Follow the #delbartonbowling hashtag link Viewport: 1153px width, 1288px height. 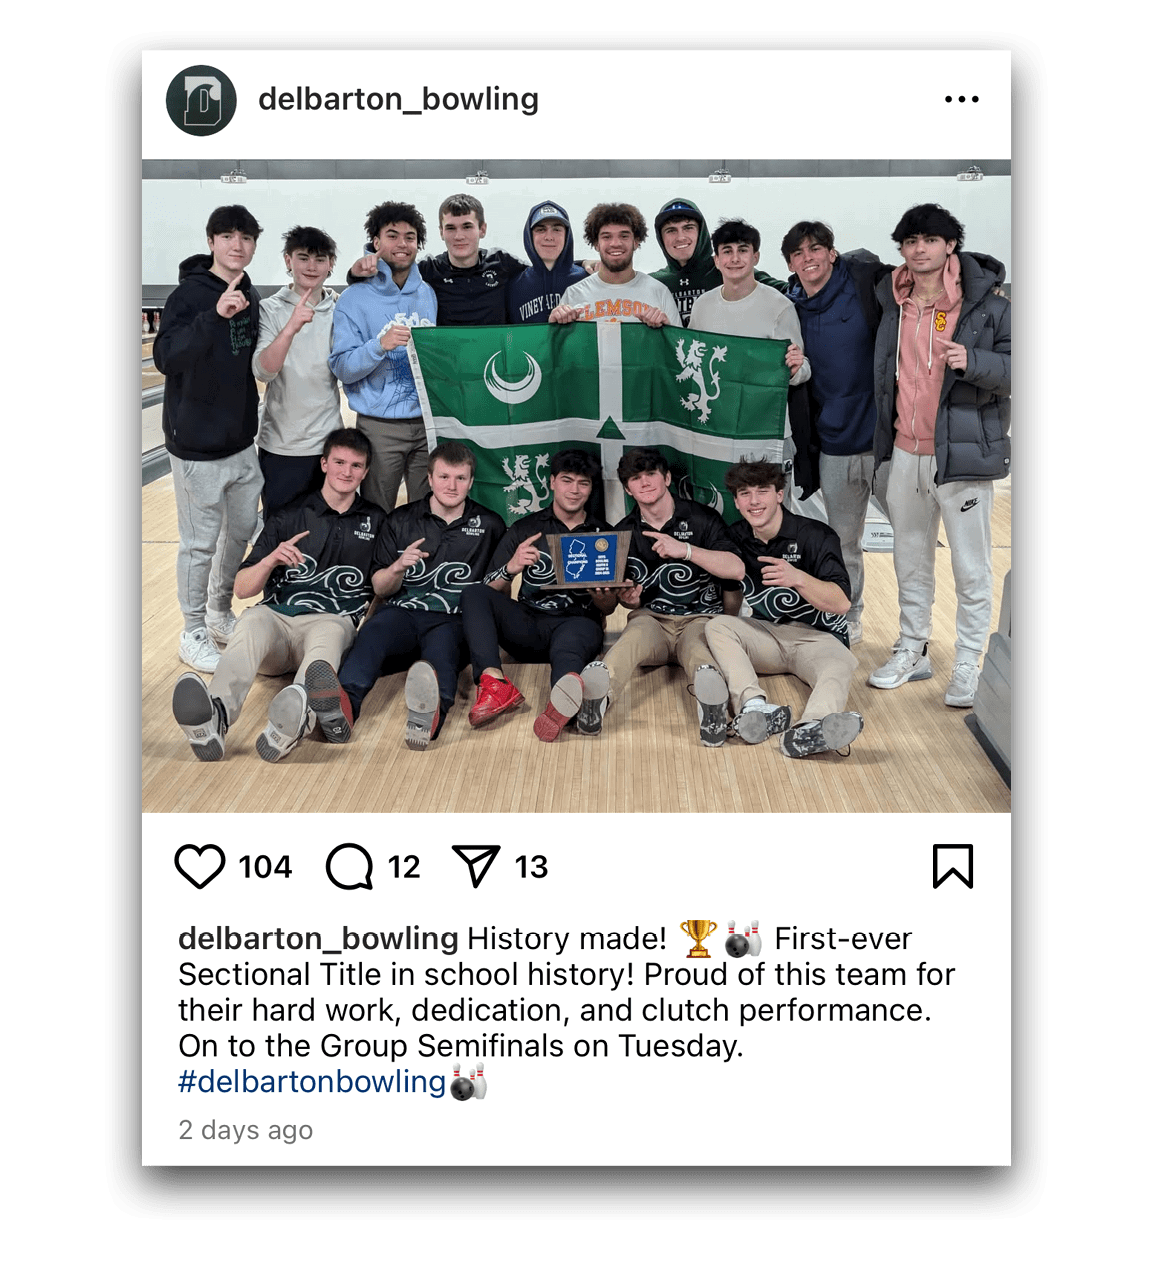[312, 1082]
